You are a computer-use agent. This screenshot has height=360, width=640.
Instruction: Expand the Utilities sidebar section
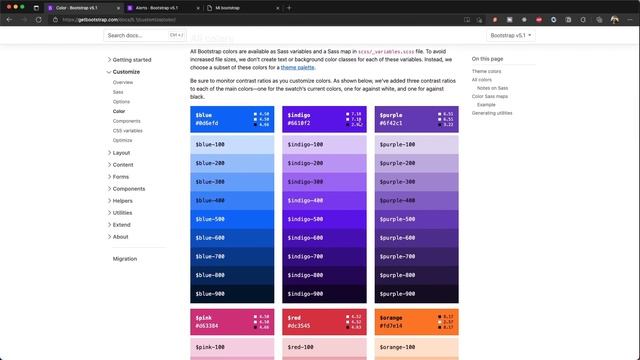coord(119,213)
